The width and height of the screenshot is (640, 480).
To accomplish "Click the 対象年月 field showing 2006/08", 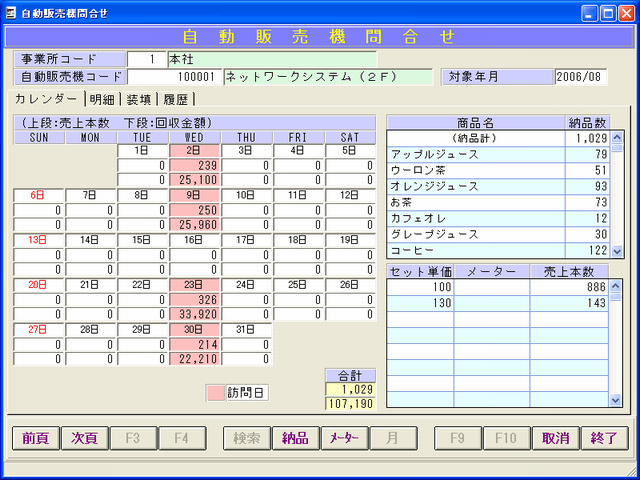I will pyautogui.click(x=580, y=77).
